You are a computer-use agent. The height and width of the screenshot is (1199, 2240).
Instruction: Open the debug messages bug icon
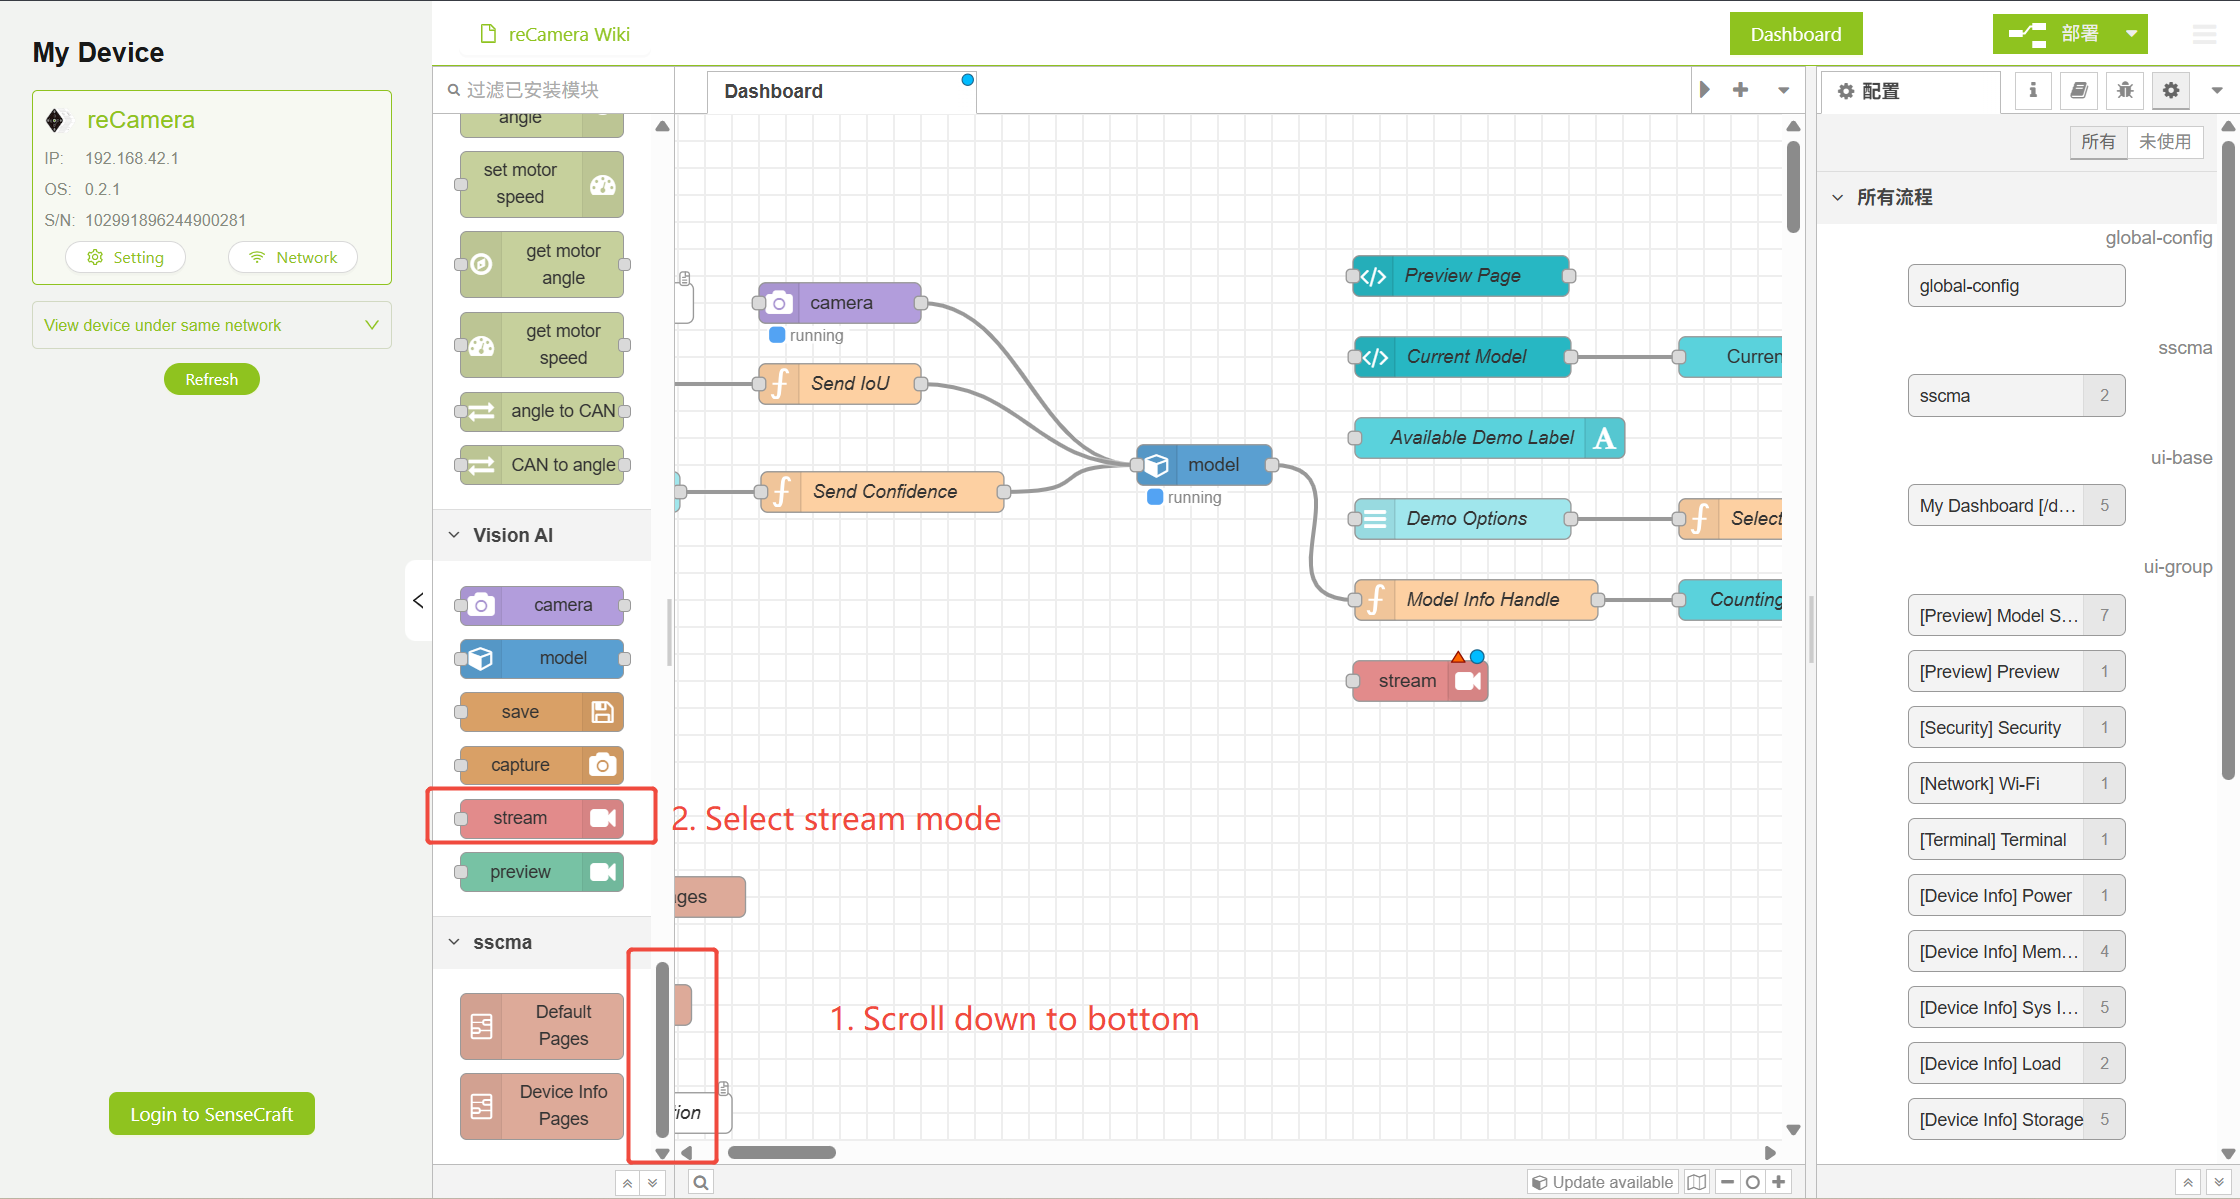point(2125,91)
